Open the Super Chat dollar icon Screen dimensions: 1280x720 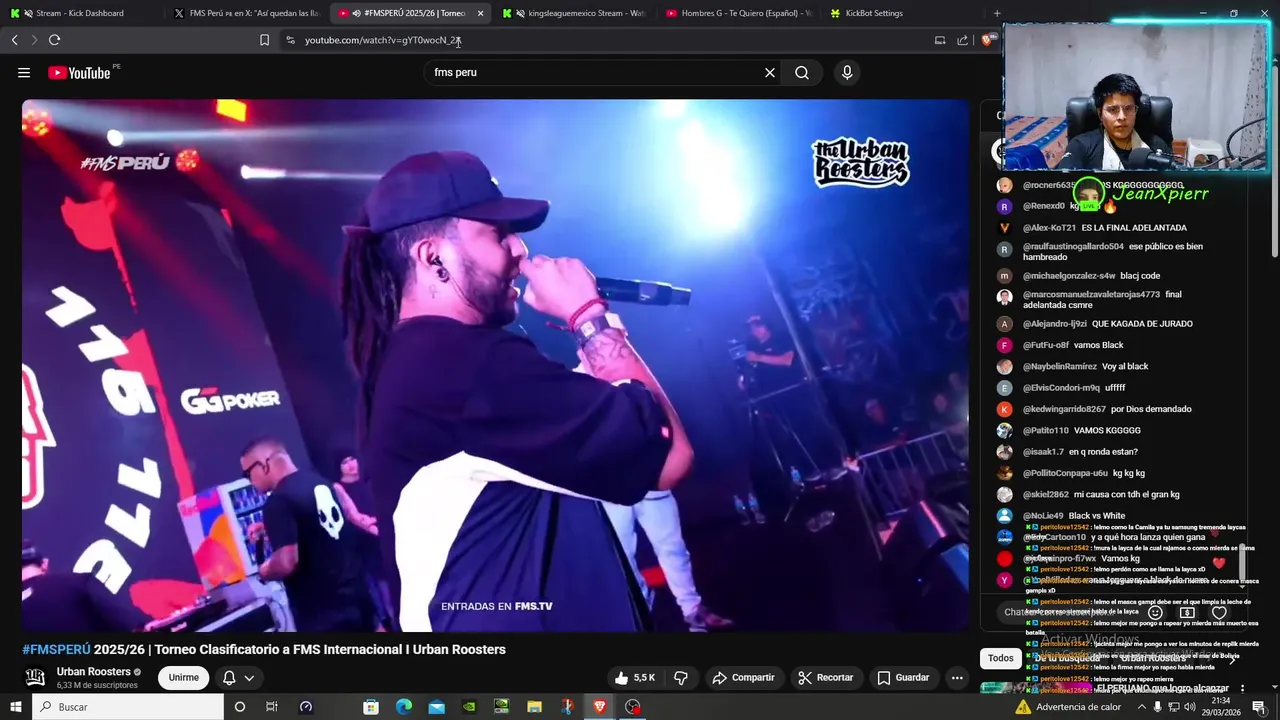(1187, 612)
